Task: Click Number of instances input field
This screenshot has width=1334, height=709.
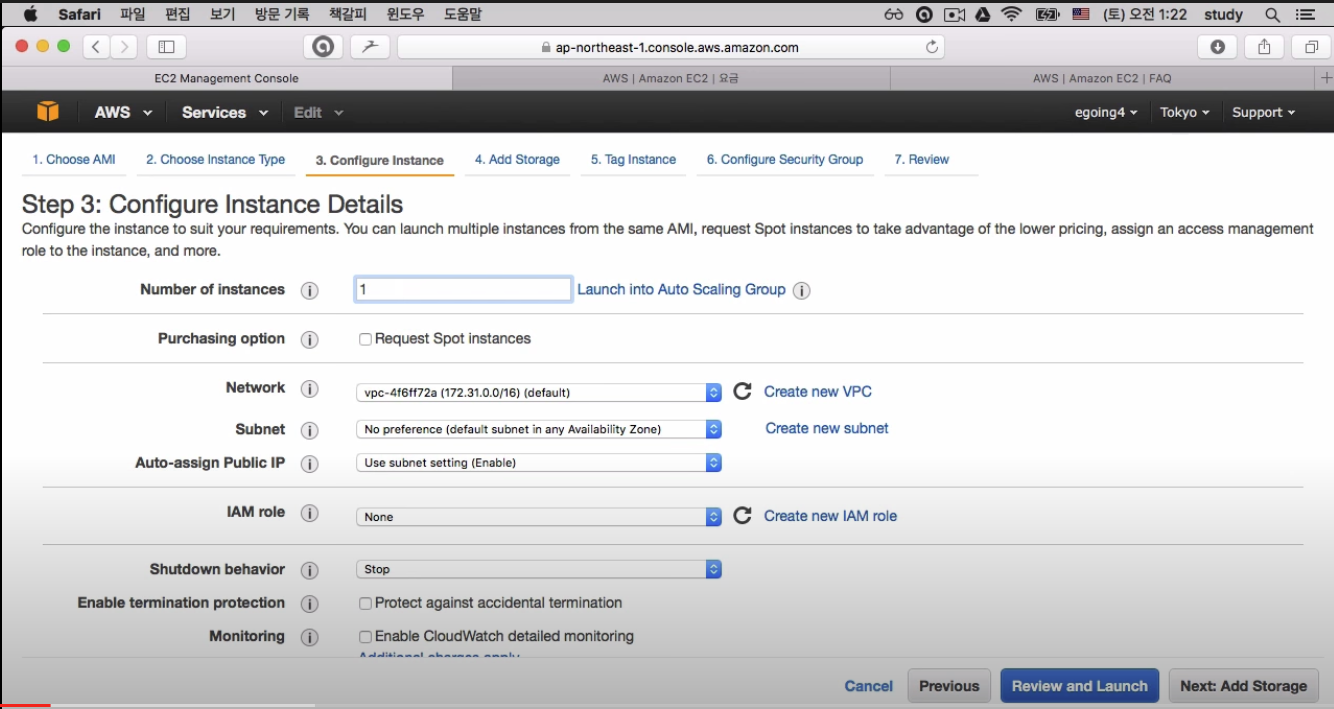Action: (x=464, y=289)
